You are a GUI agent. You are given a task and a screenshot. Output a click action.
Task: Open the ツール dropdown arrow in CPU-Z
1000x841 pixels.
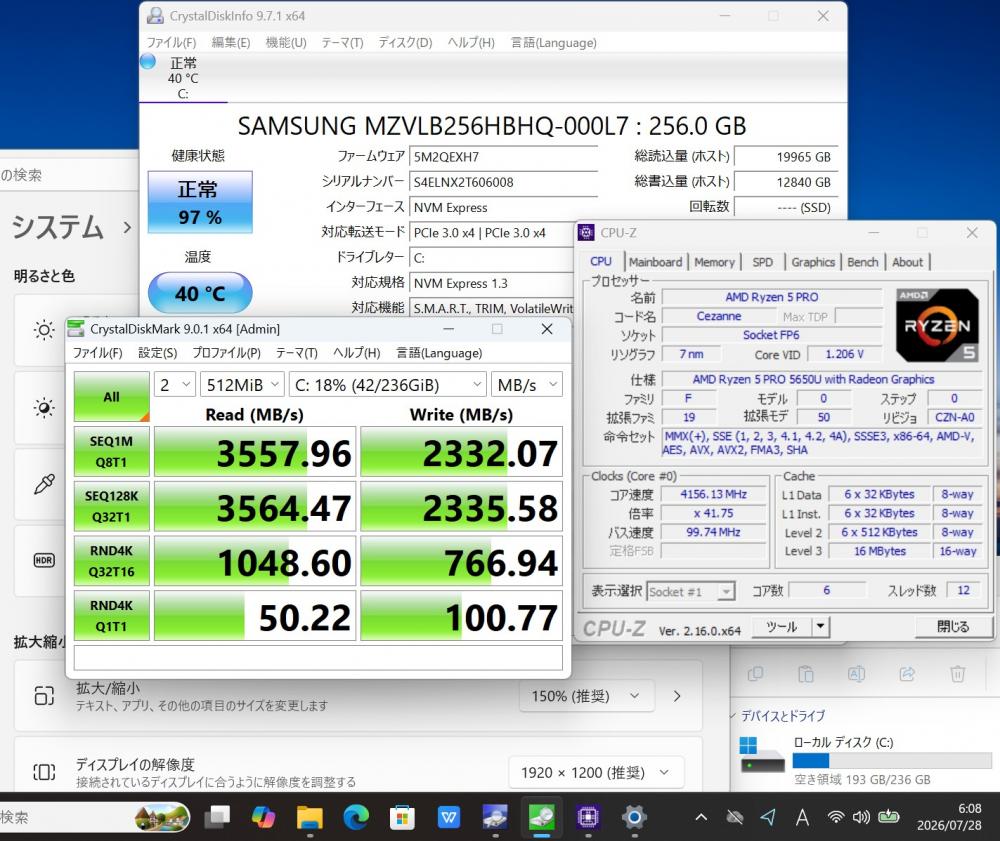pos(820,627)
